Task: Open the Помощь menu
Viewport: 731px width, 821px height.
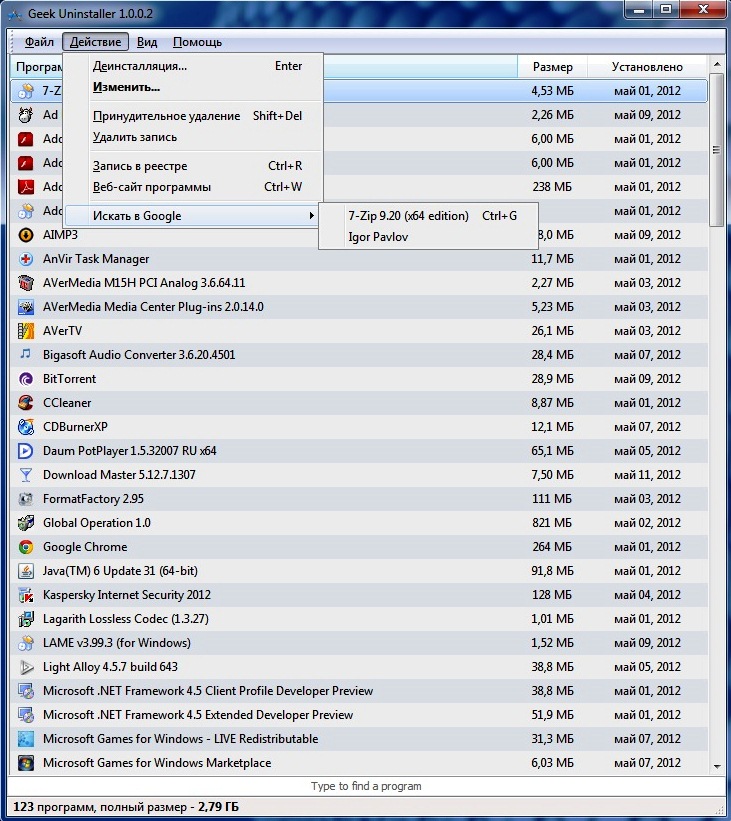Action: point(197,42)
